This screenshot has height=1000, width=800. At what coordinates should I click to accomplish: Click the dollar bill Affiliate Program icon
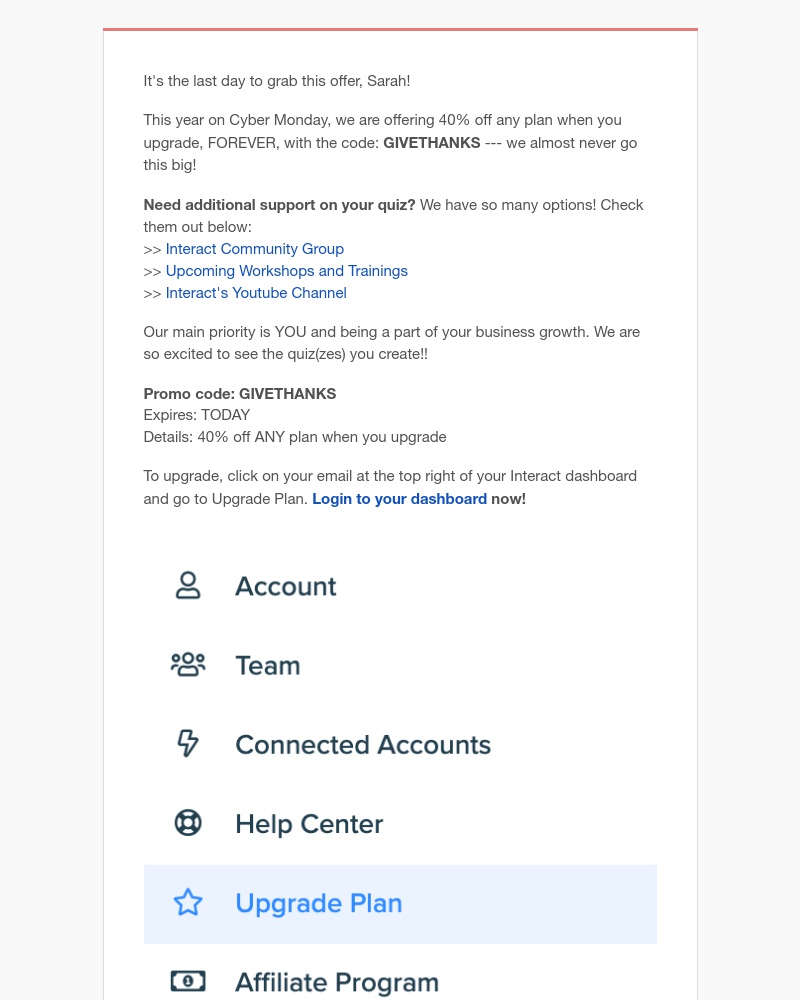pos(188,982)
